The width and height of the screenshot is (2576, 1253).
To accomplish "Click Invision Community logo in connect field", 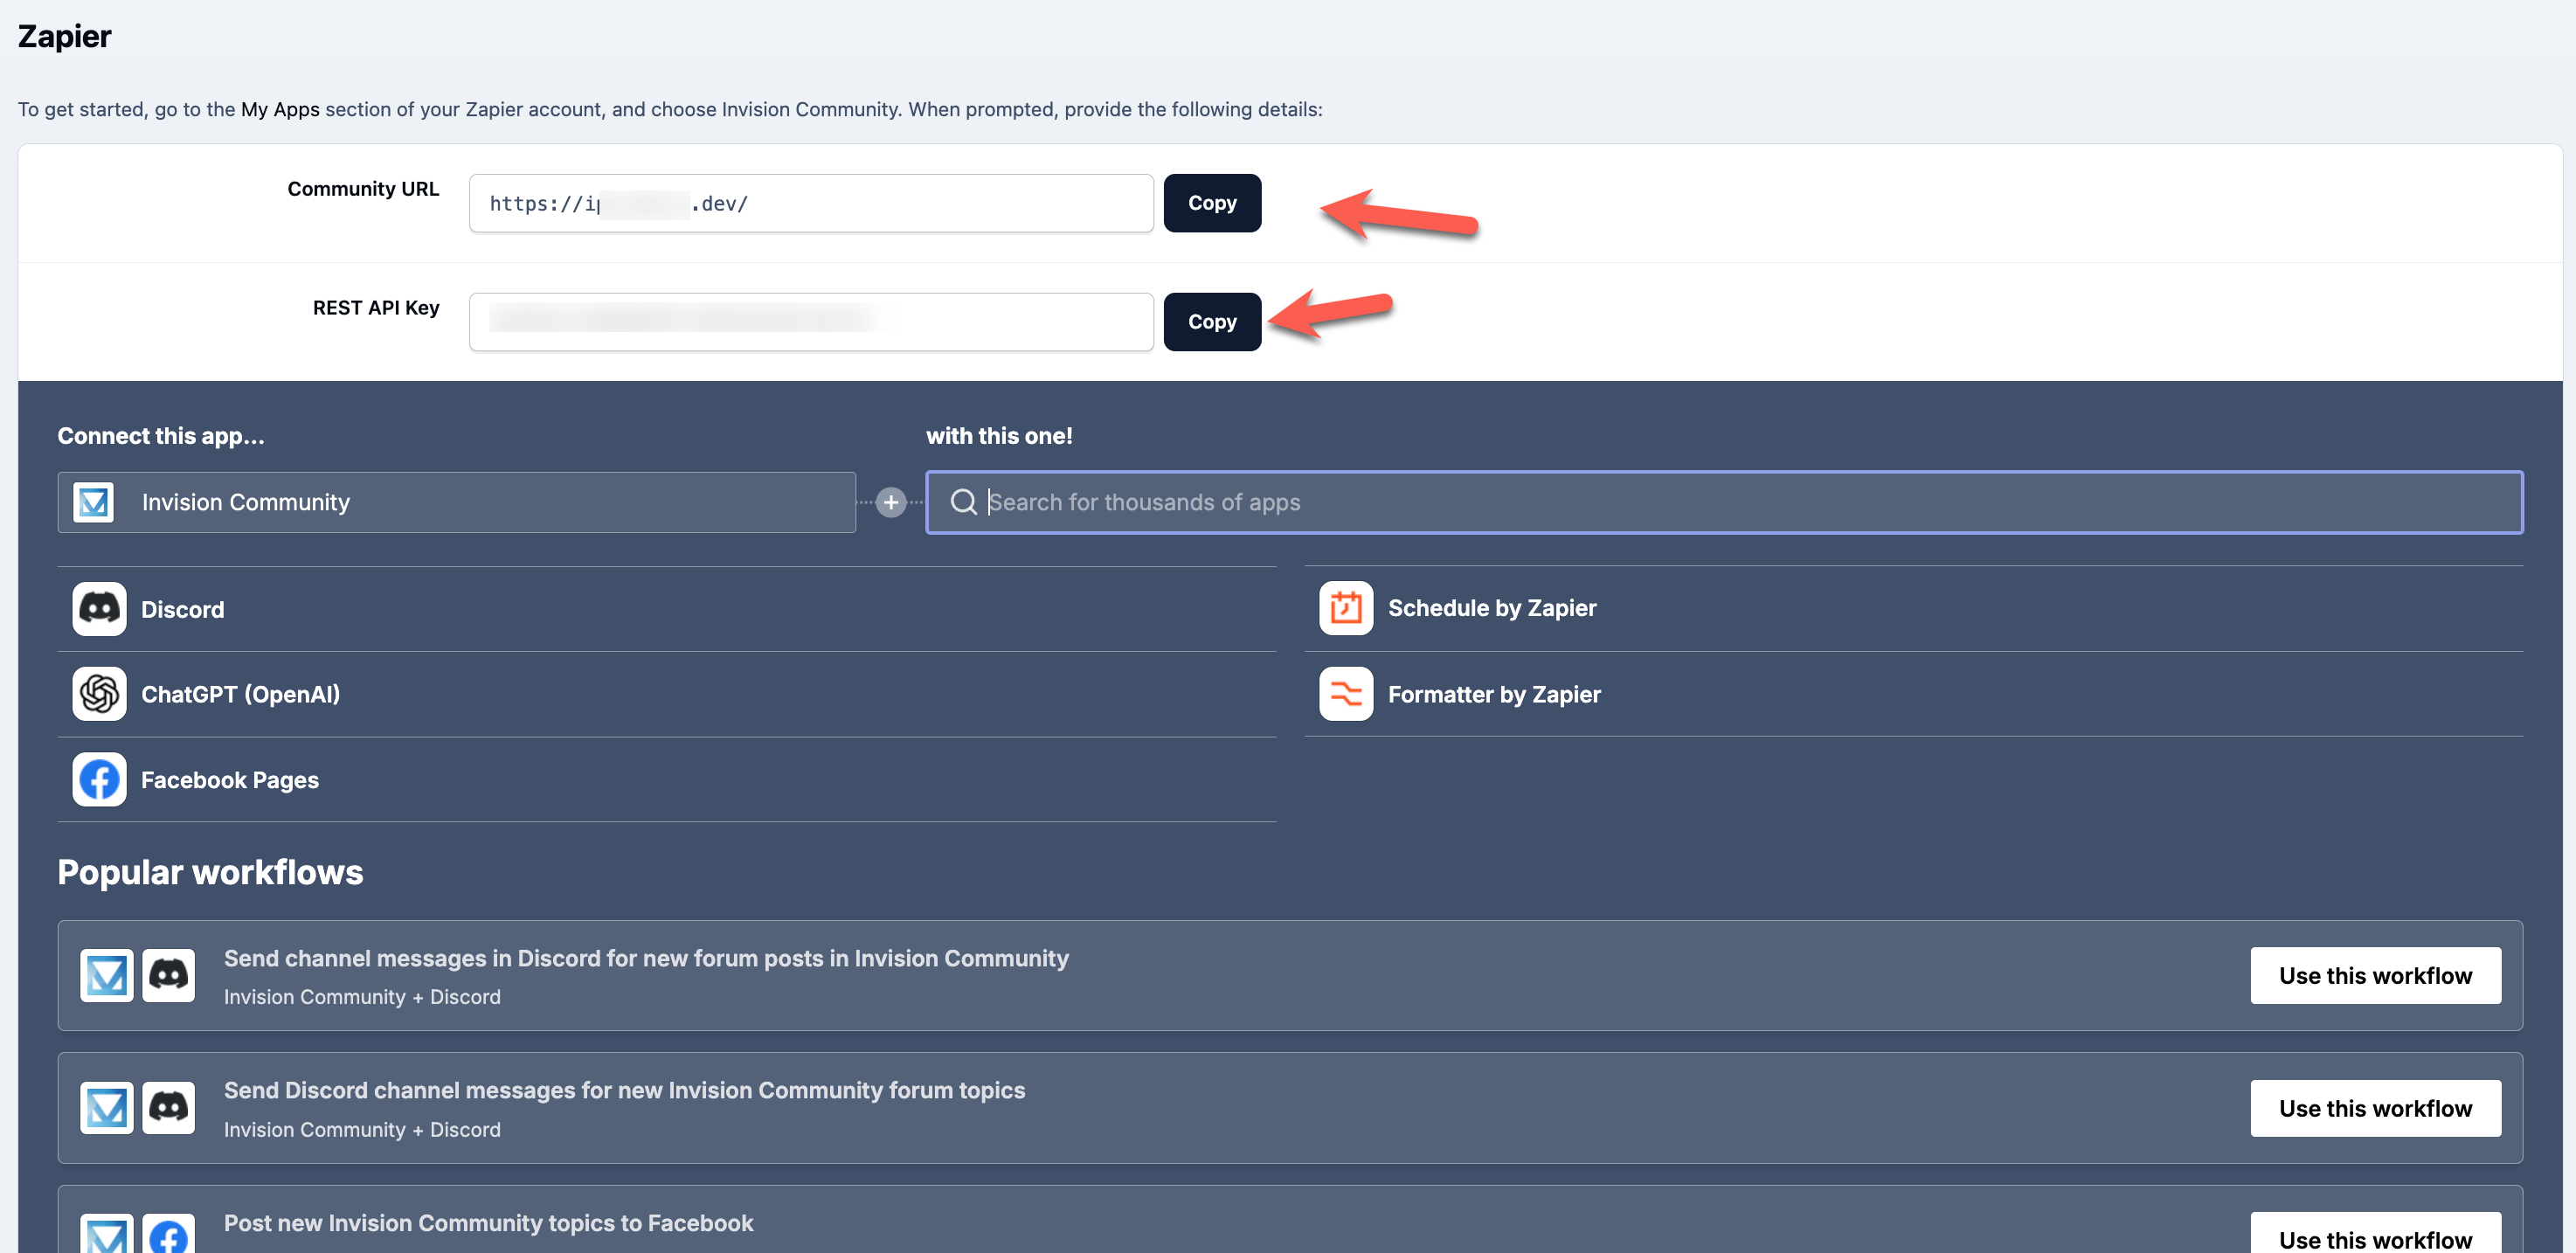I will click(x=94, y=502).
